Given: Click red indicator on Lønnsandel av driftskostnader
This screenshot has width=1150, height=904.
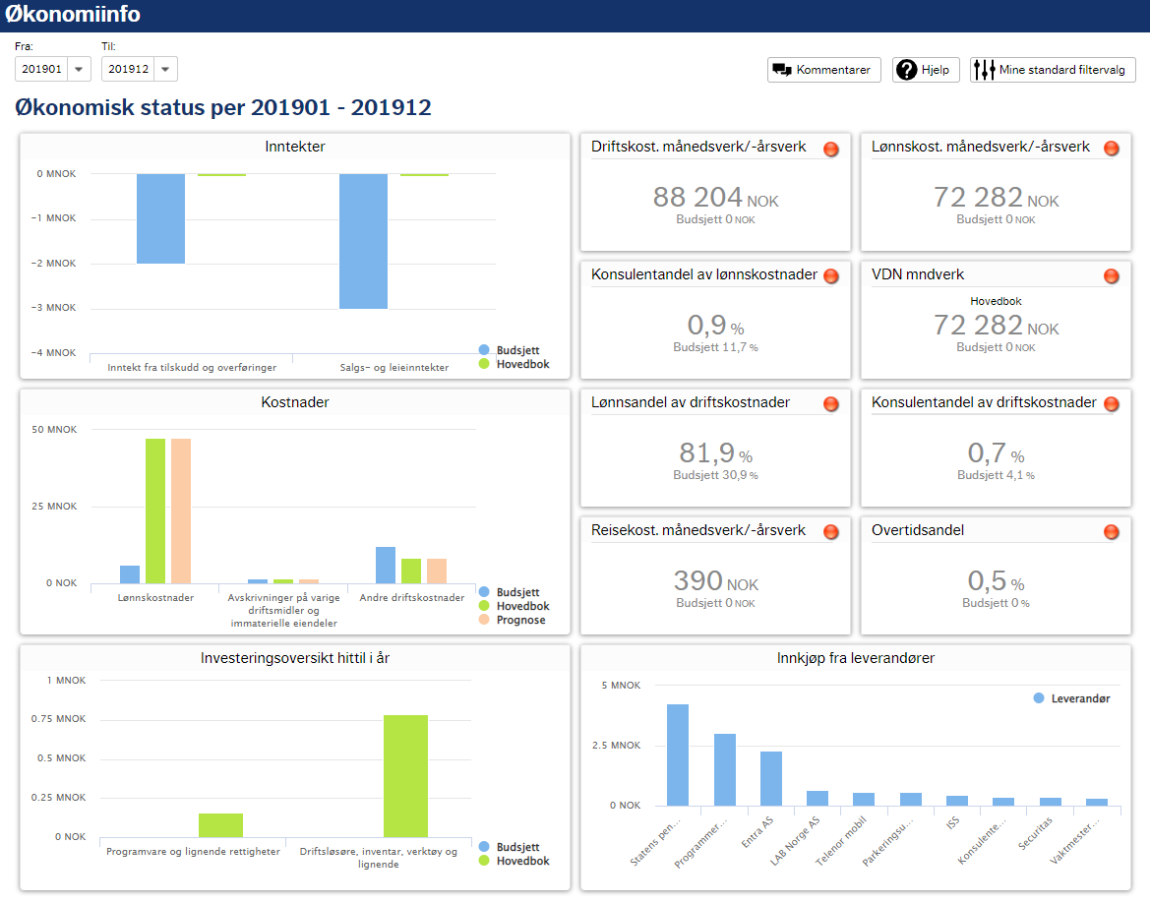Looking at the screenshot, I should coord(831,404).
